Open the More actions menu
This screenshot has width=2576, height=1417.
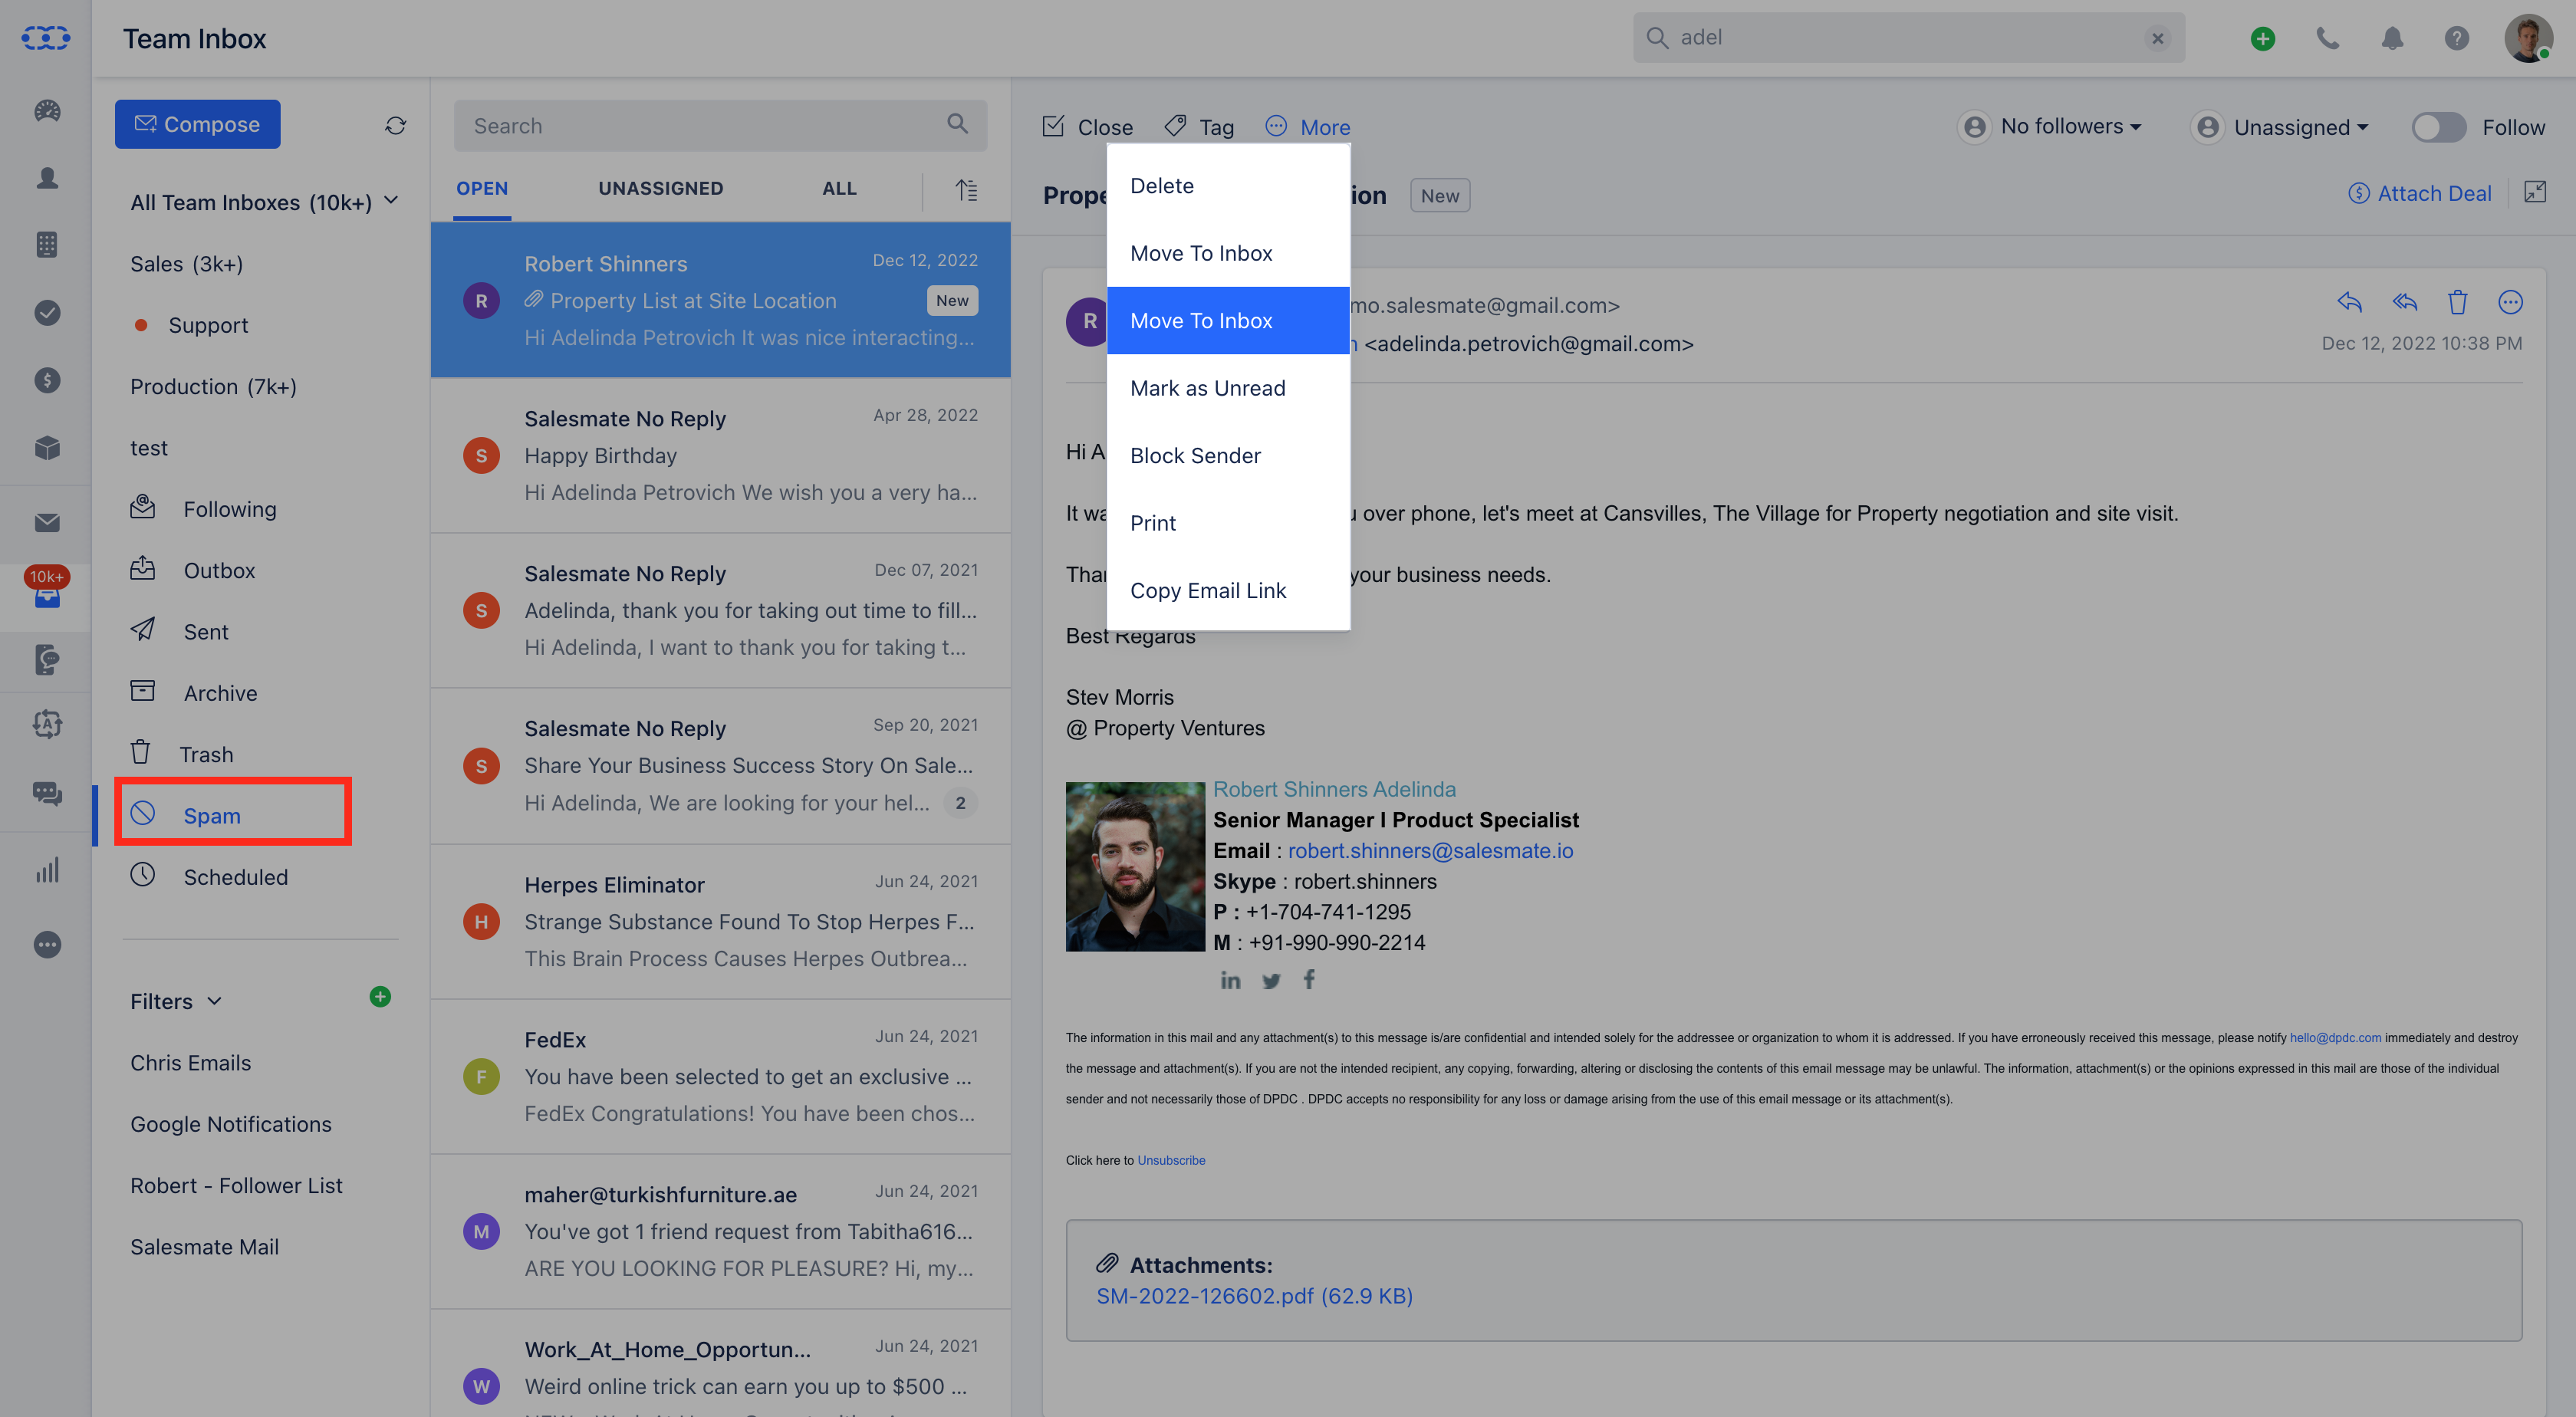click(1308, 127)
